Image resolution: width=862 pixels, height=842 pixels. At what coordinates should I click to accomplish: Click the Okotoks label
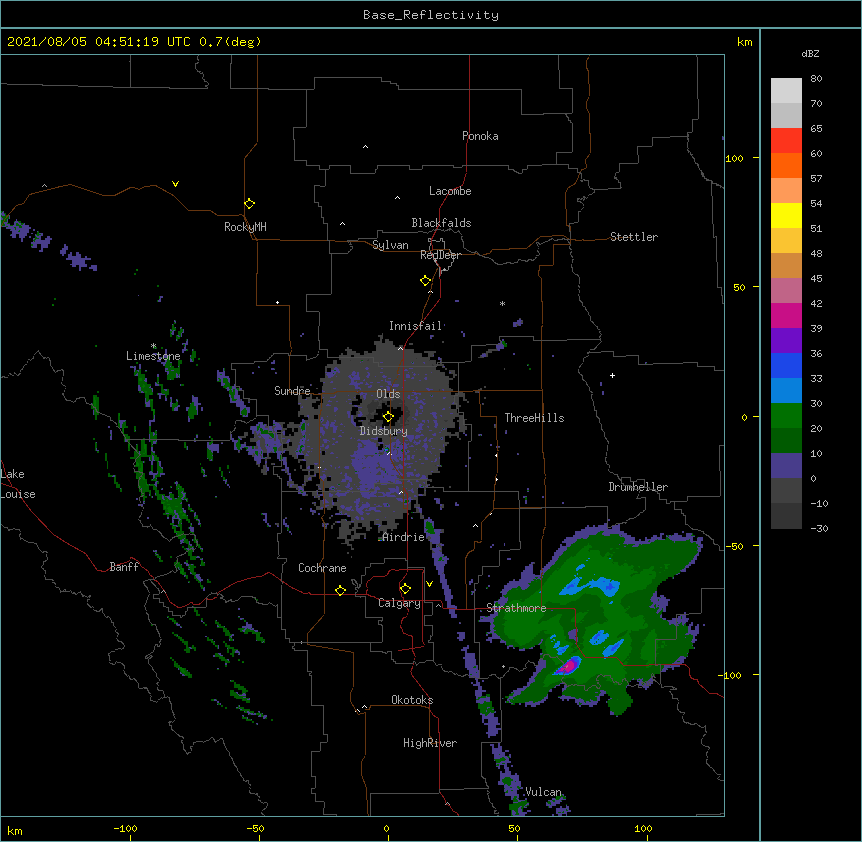coord(412,700)
